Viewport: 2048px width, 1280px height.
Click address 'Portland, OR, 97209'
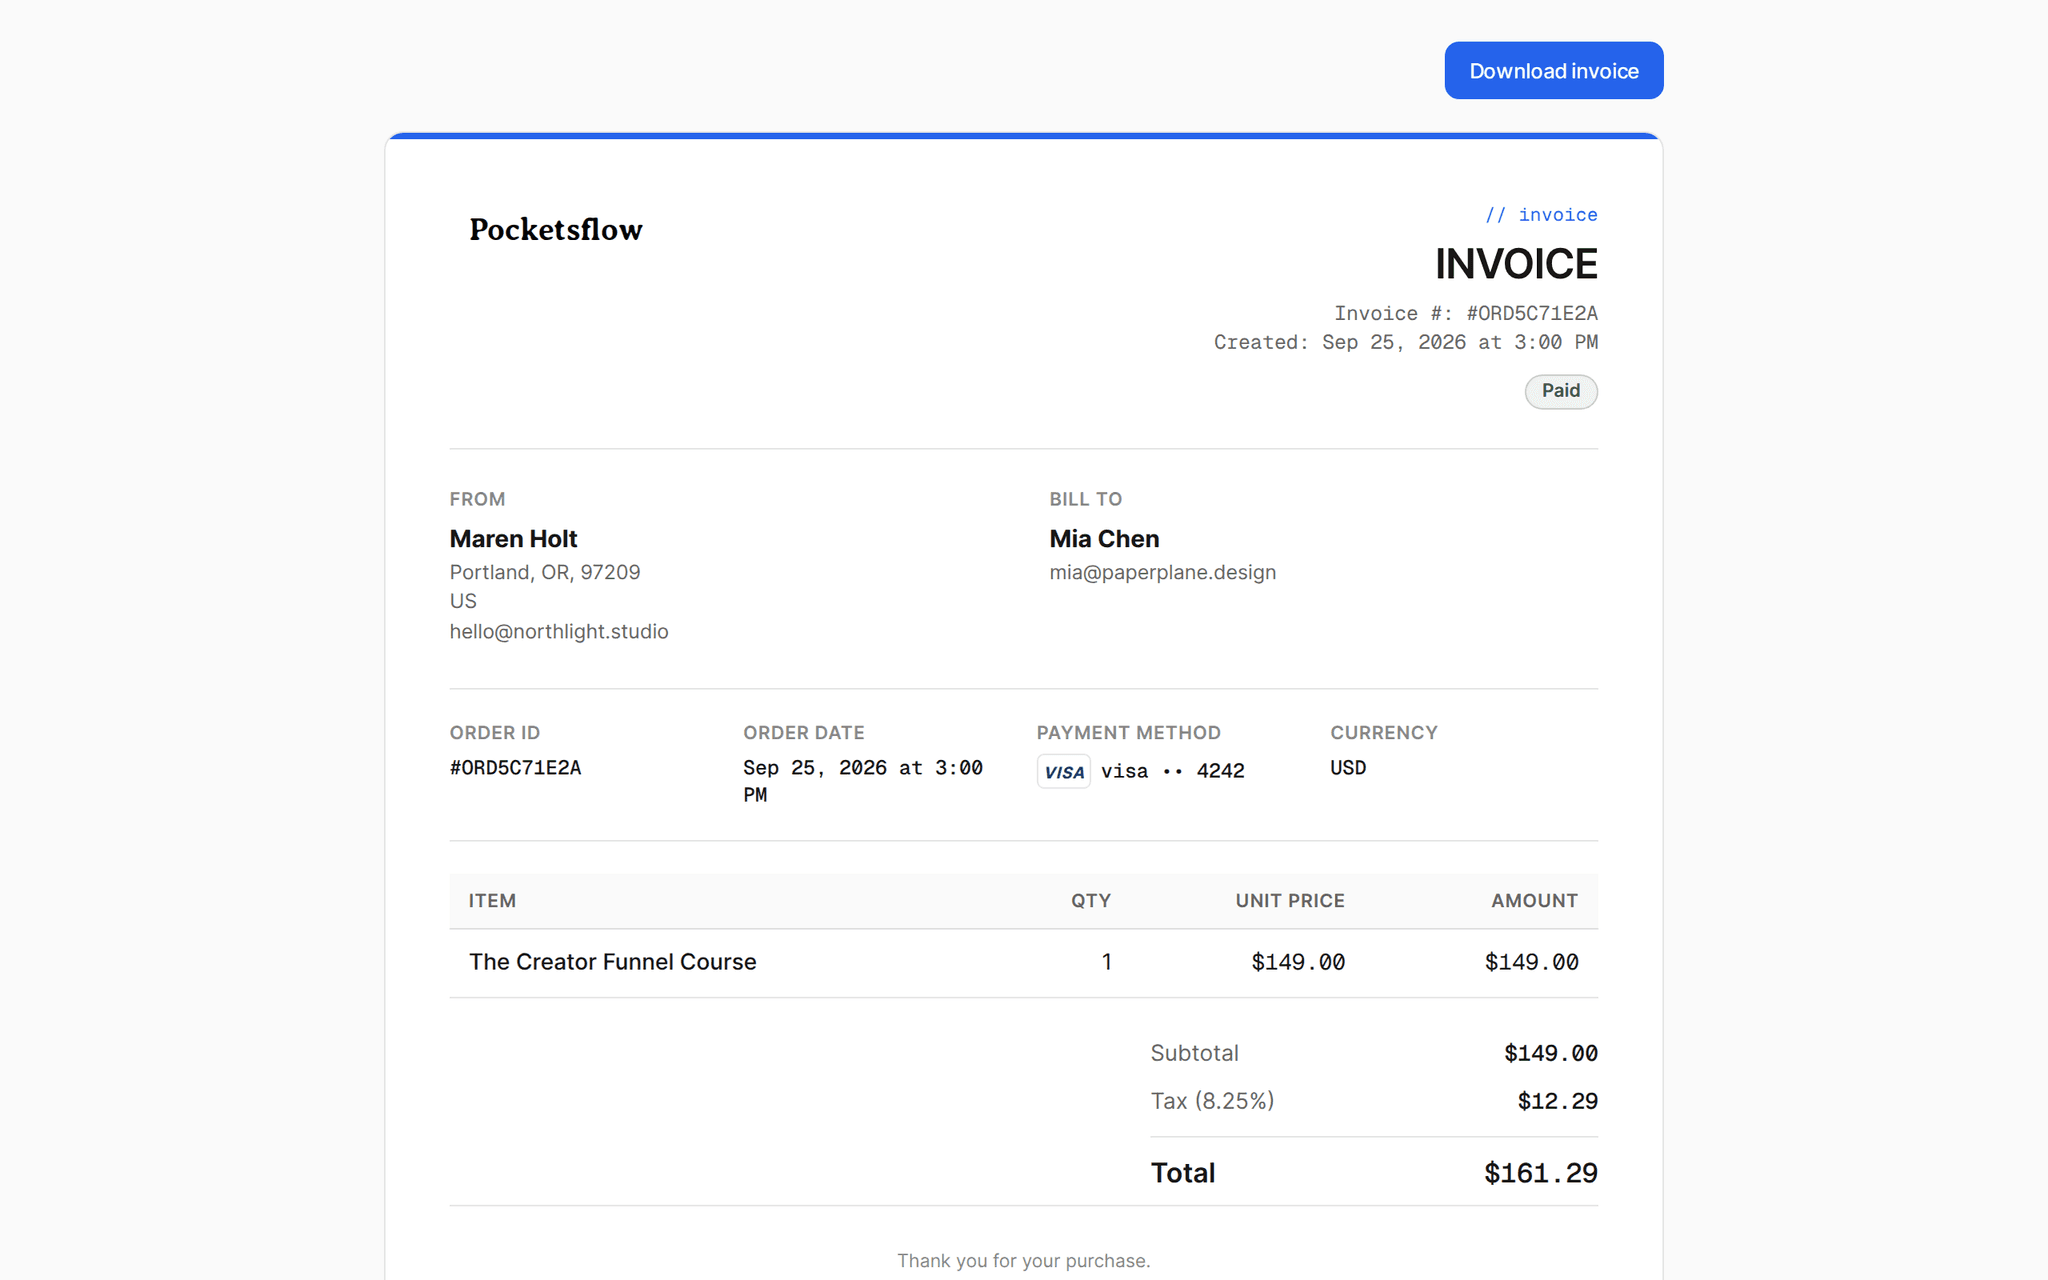pyautogui.click(x=545, y=572)
